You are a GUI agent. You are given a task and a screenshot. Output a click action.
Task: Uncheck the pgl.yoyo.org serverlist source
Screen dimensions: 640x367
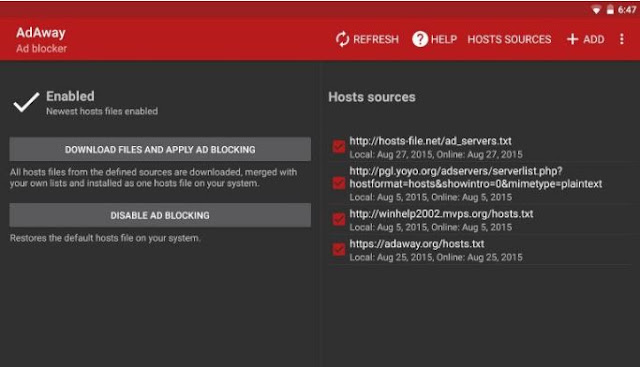(339, 183)
